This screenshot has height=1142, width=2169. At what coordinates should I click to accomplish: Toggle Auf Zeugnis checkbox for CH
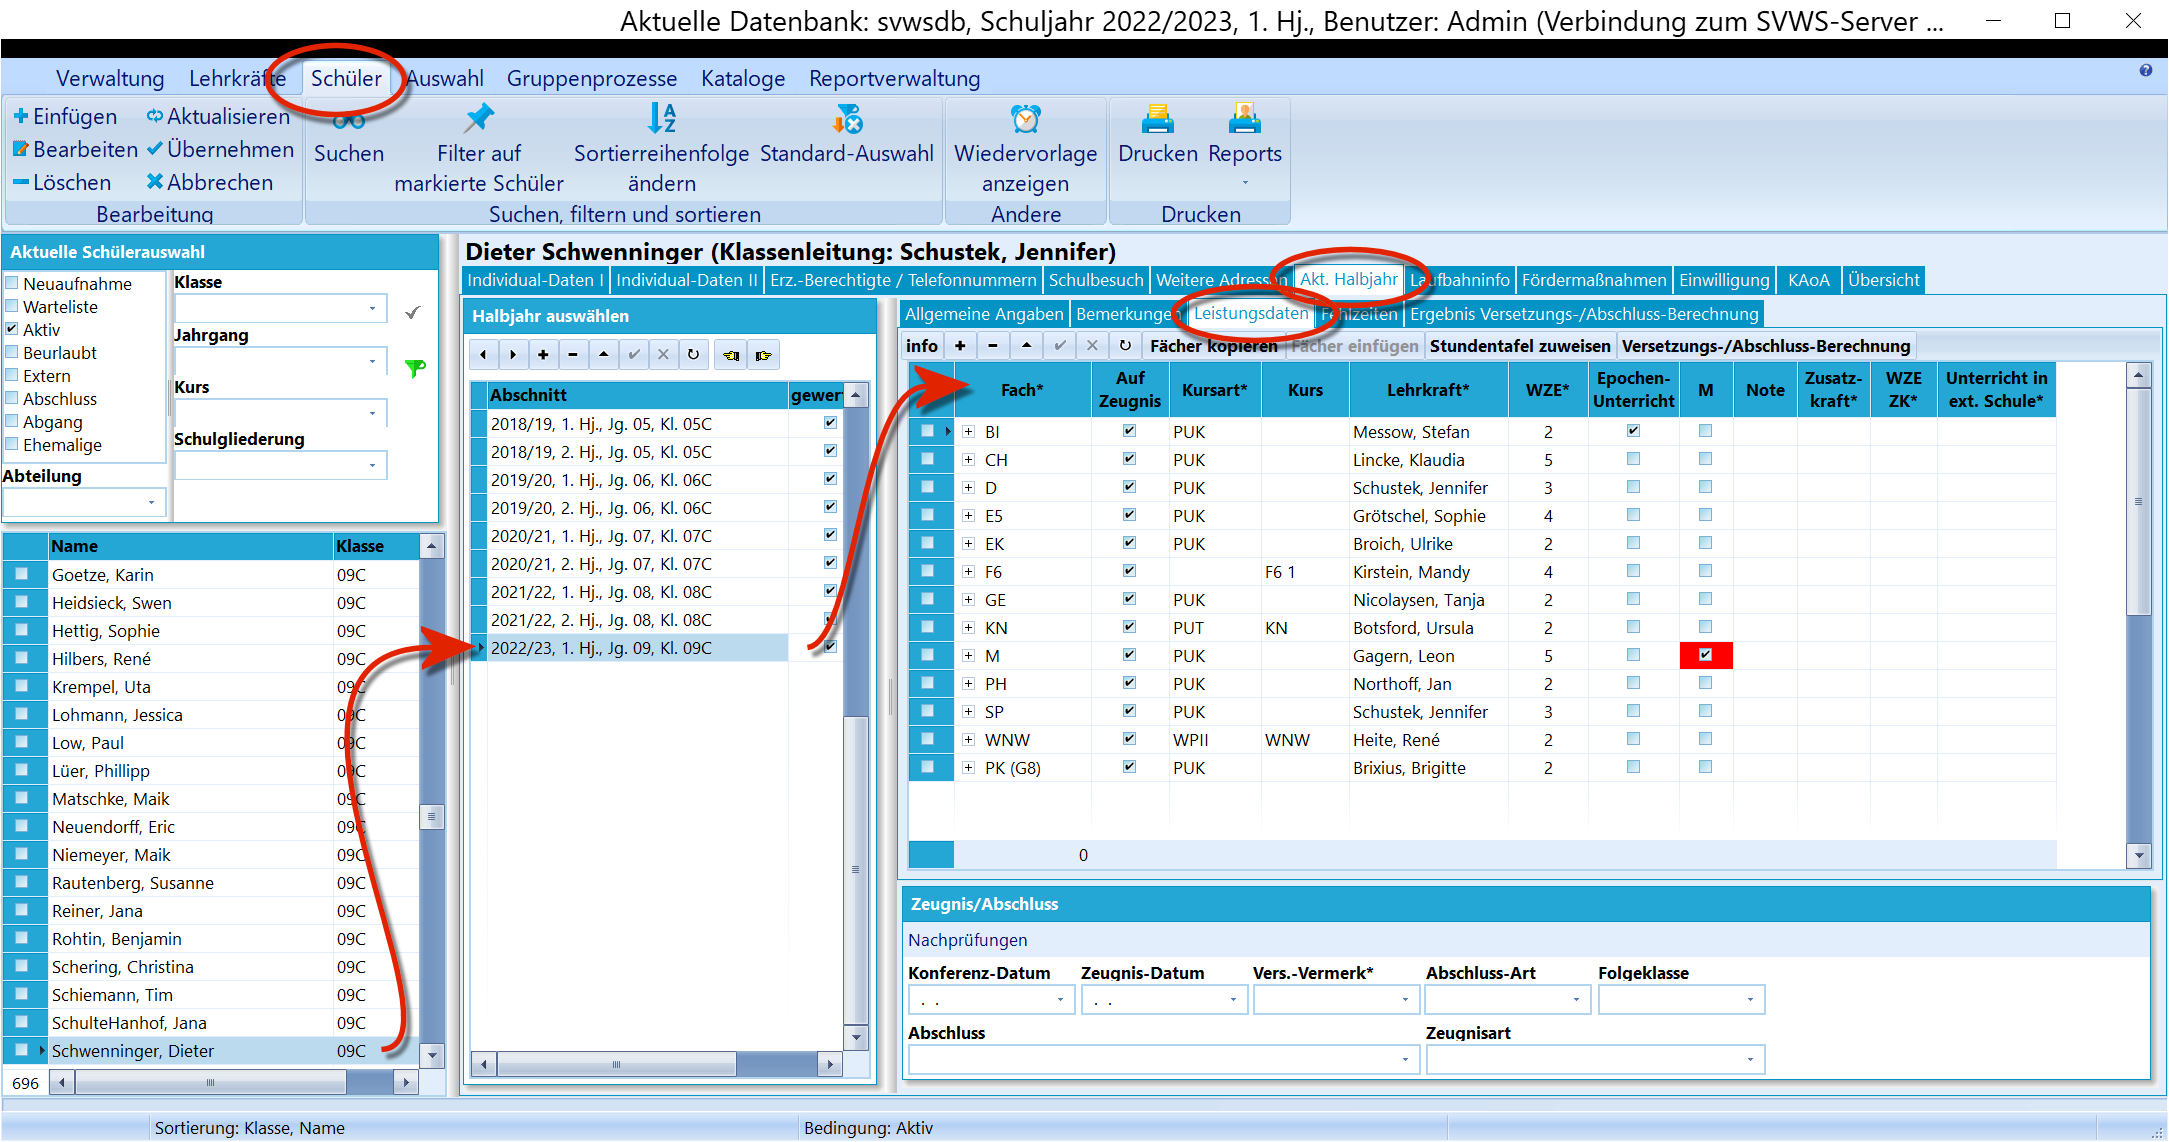[1129, 459]
